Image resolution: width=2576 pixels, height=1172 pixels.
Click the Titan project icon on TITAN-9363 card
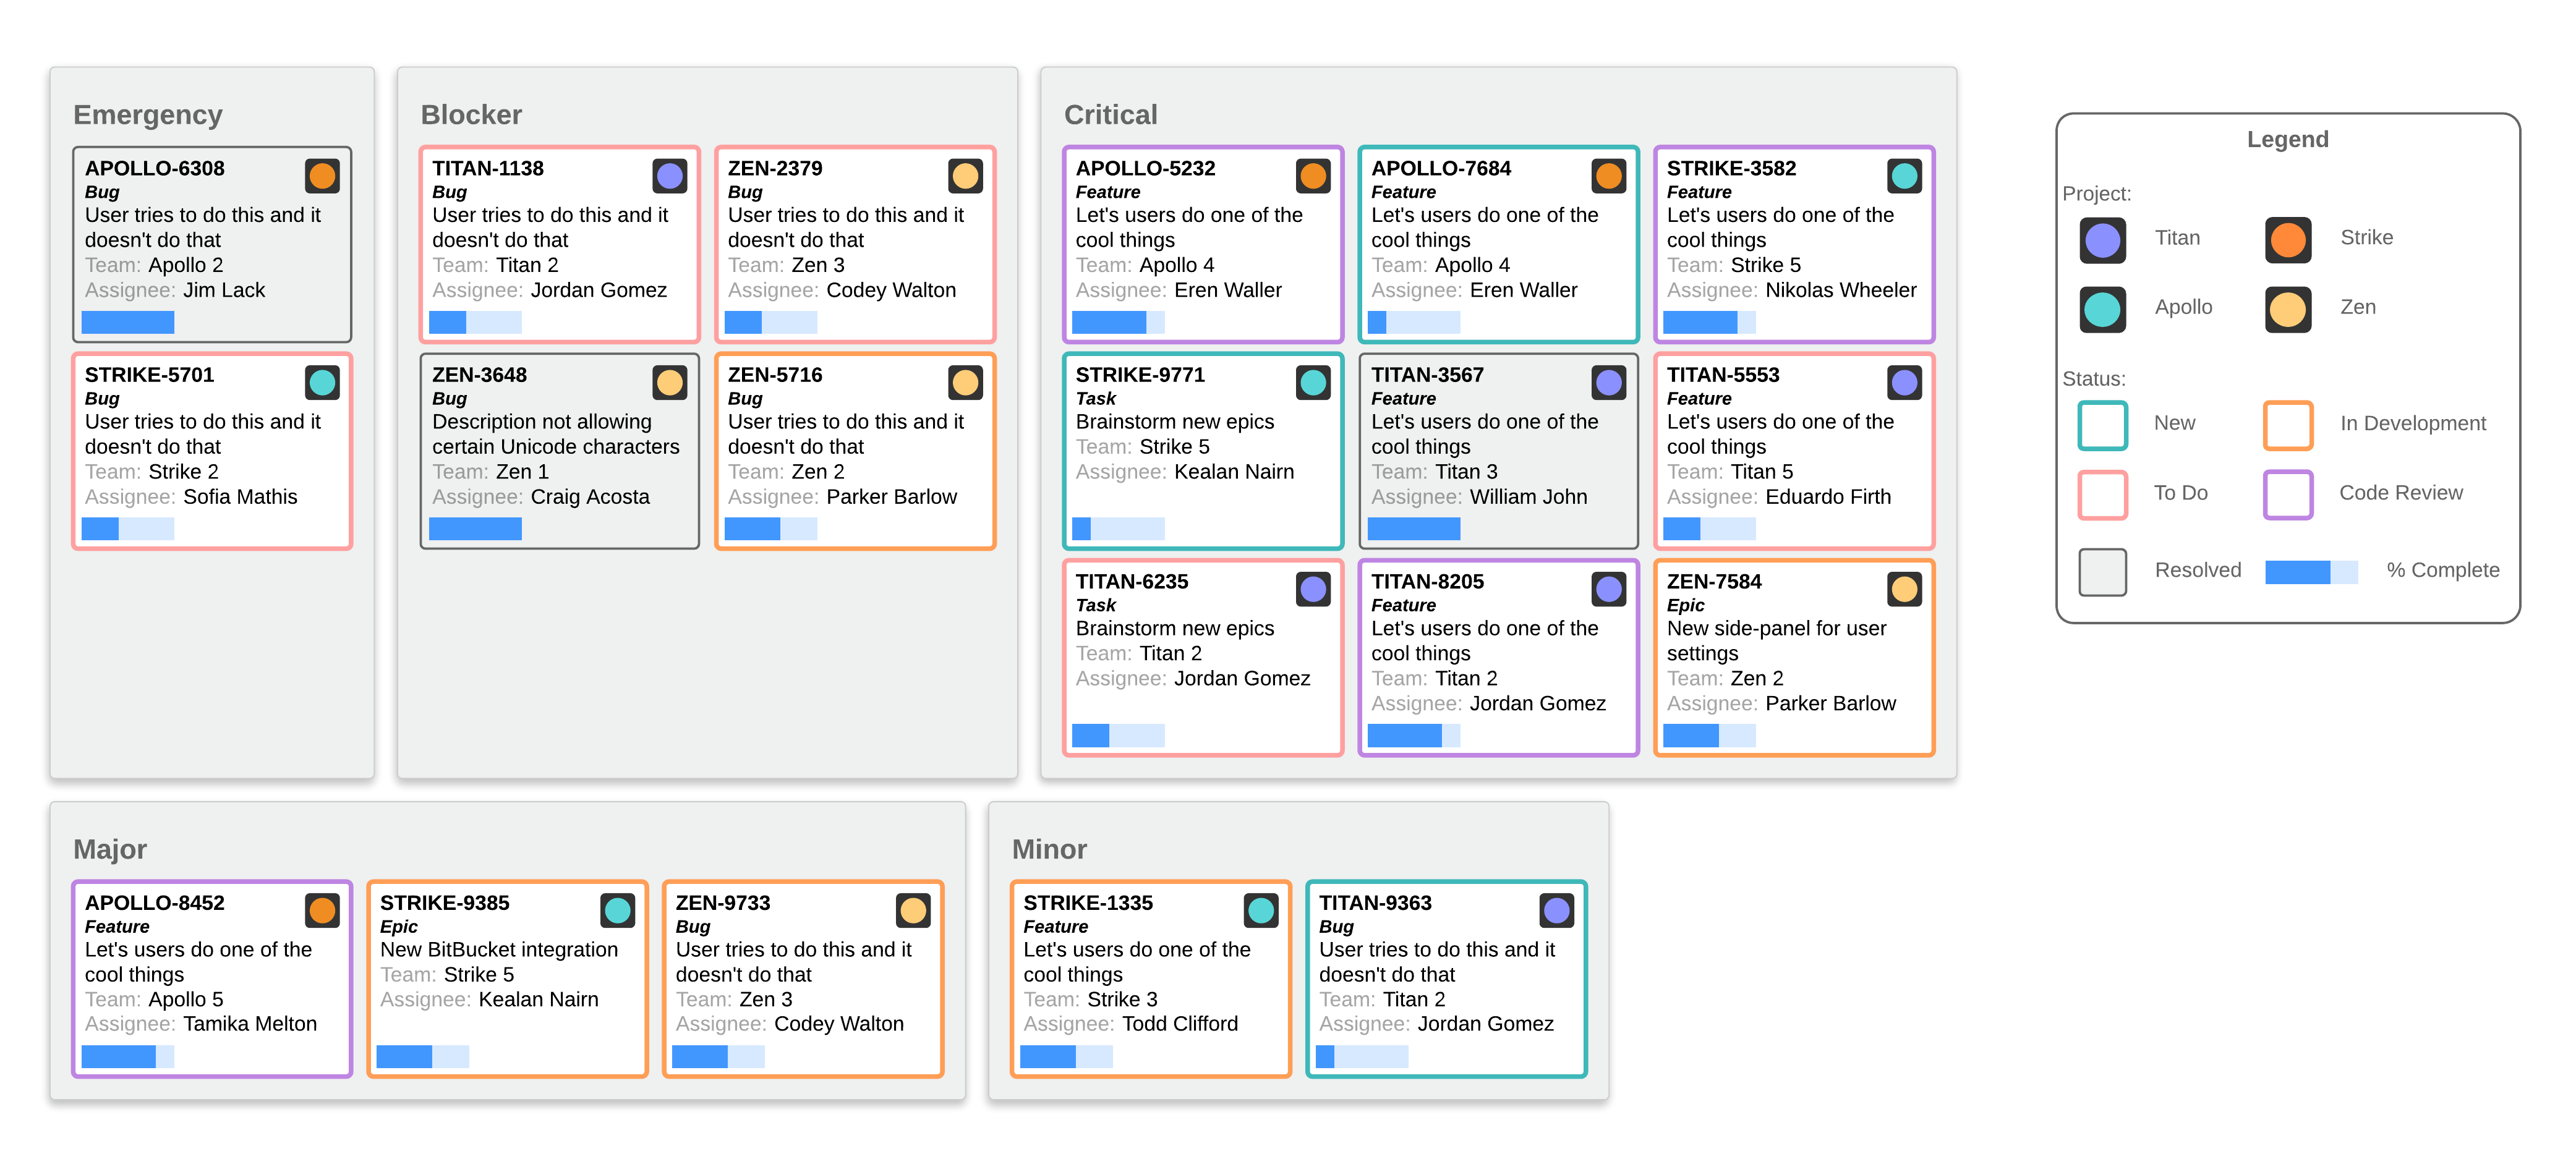click(x=1556, y=910)
